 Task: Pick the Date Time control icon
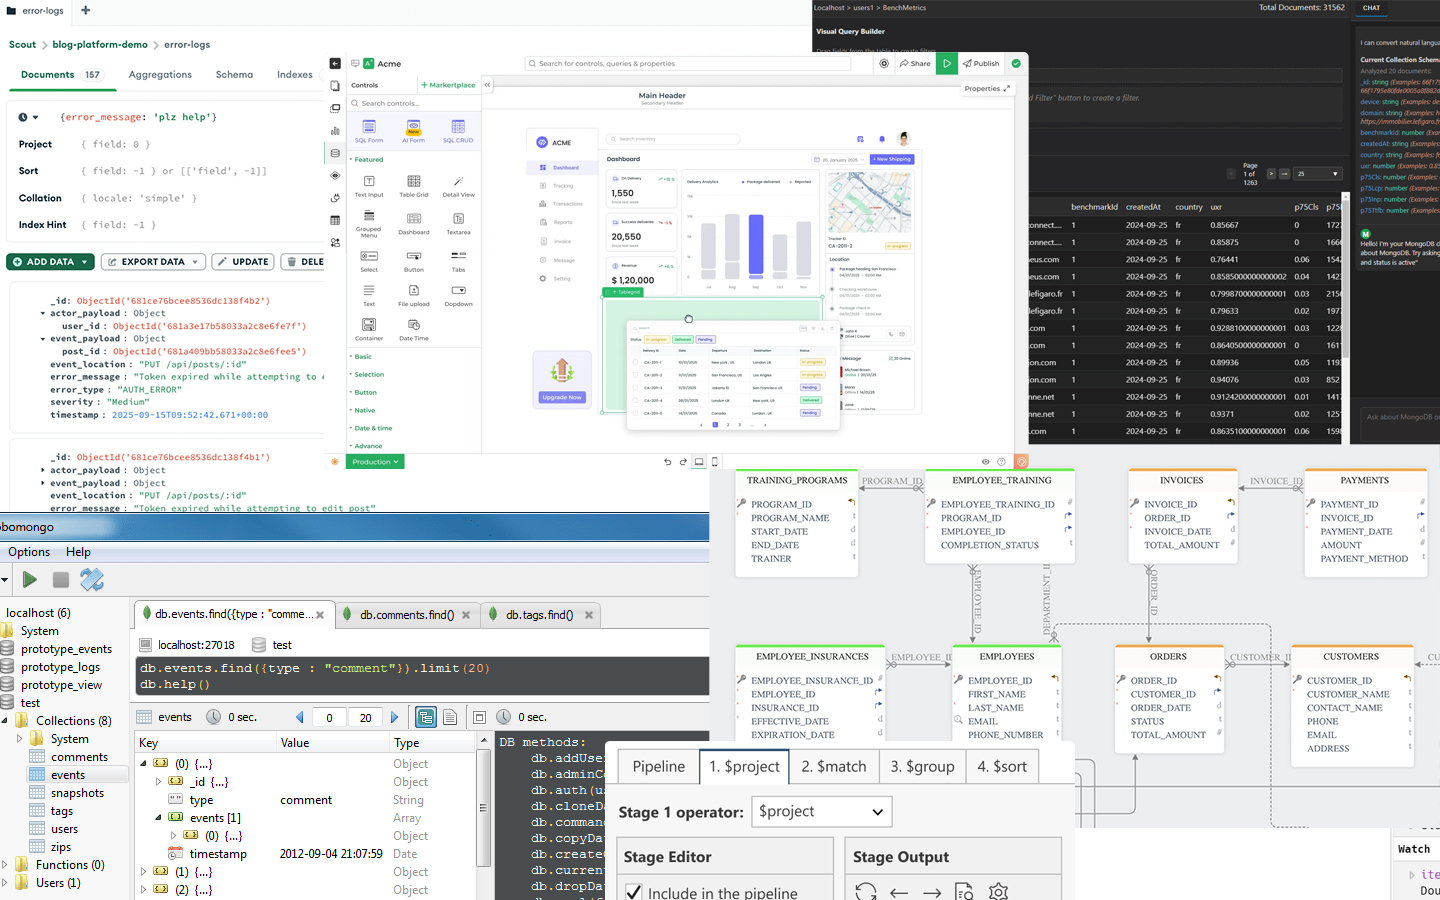click(x=413, y=324)
